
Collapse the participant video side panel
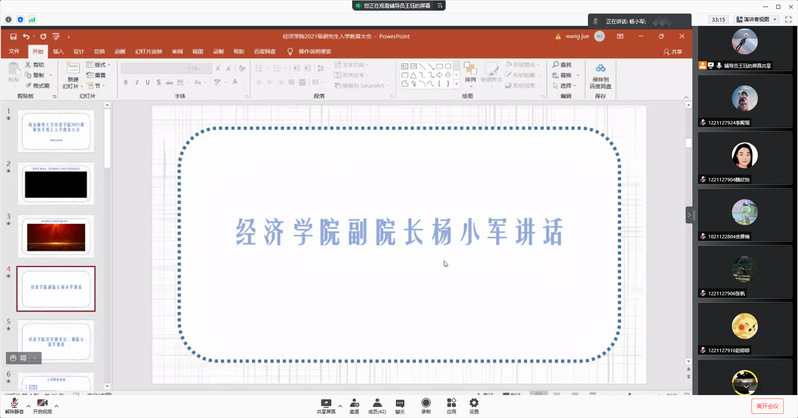tap(689, 215)
